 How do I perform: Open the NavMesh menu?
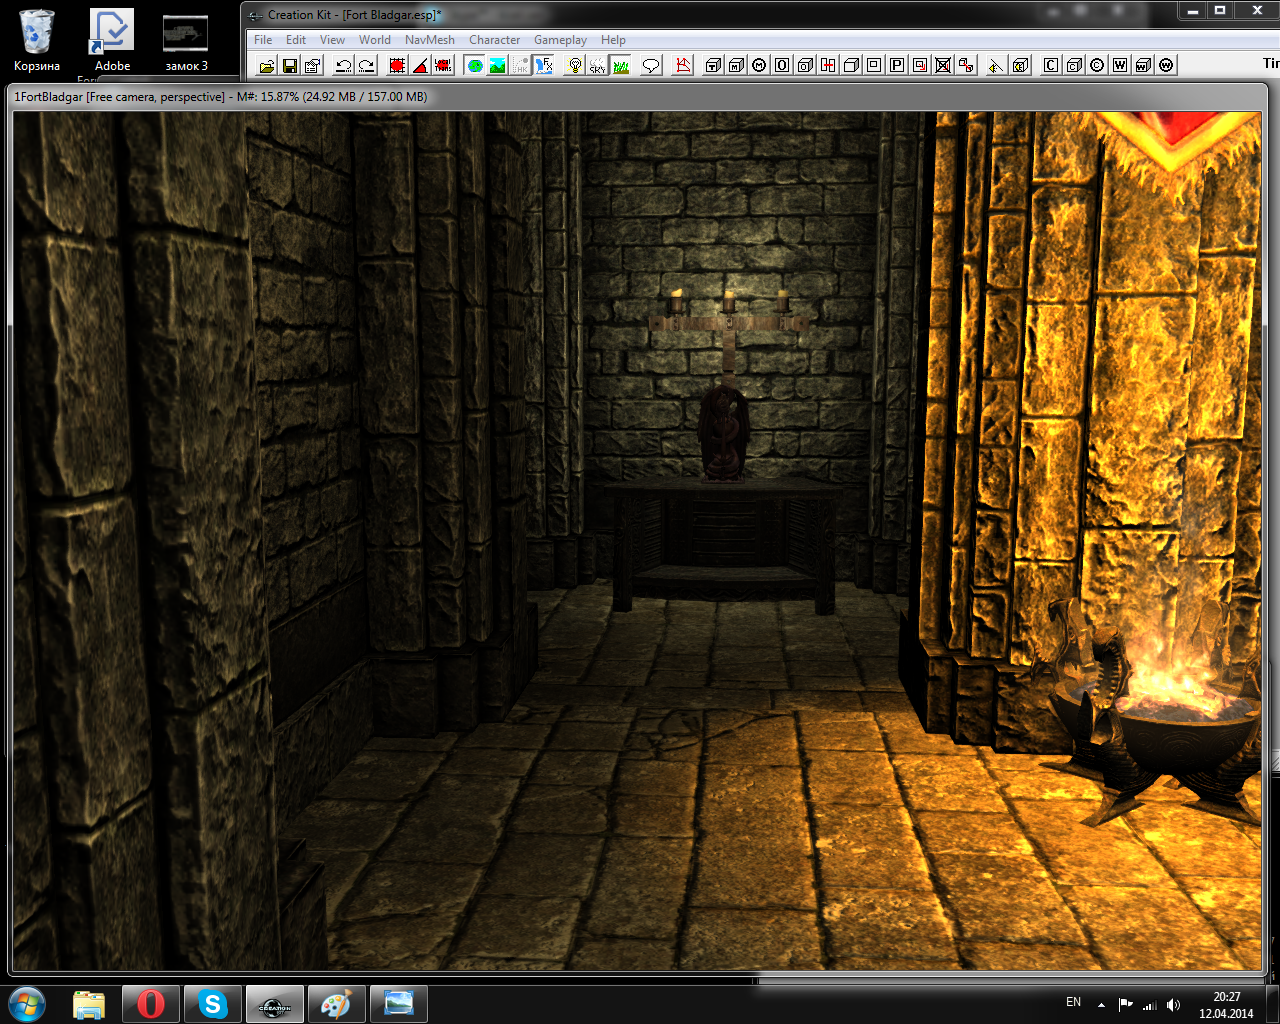430,40
